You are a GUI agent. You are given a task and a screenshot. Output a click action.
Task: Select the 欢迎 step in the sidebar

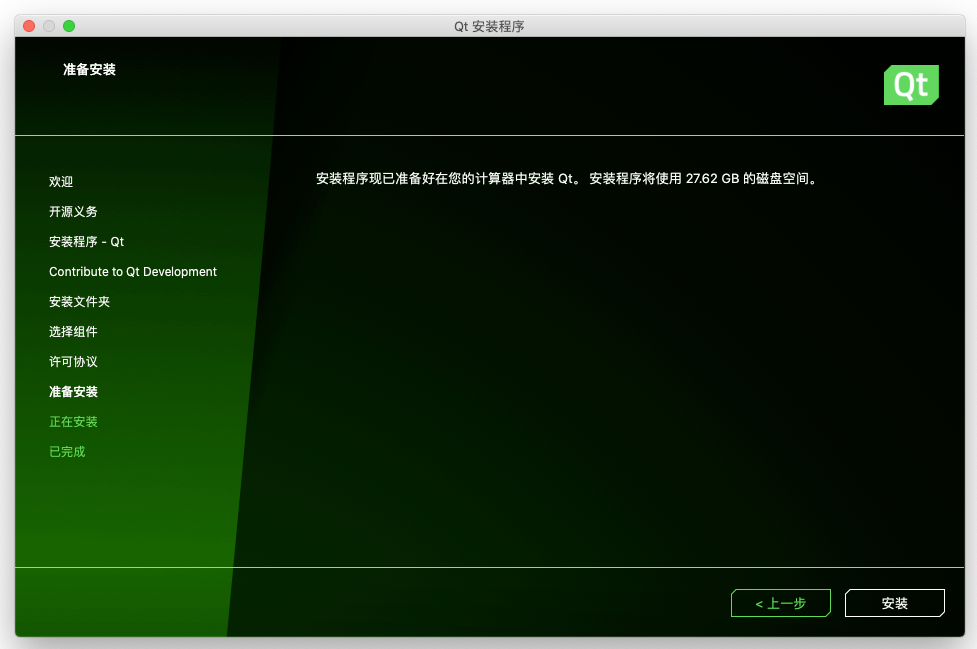(61, 181)
